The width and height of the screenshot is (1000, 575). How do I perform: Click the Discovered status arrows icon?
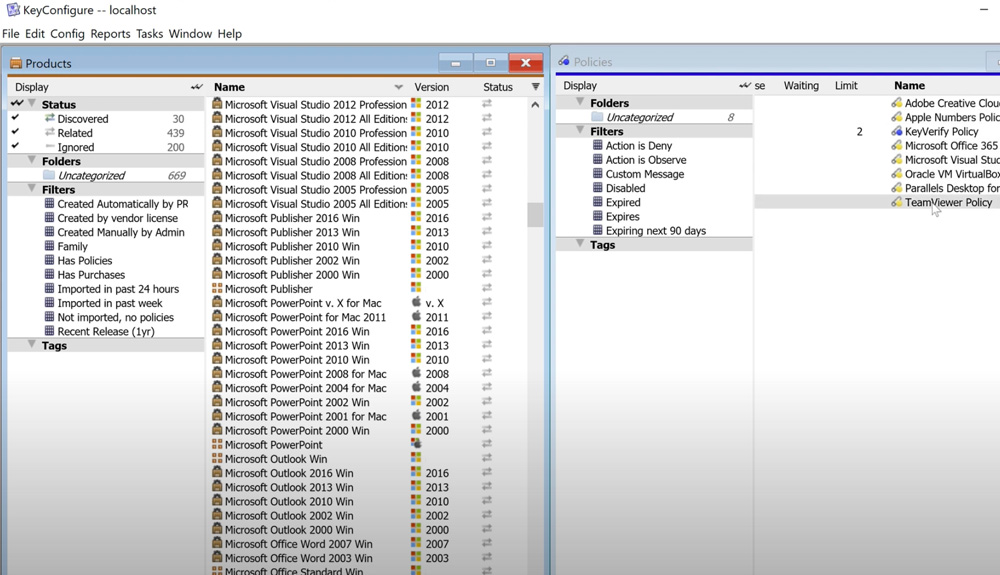[49, 119]
